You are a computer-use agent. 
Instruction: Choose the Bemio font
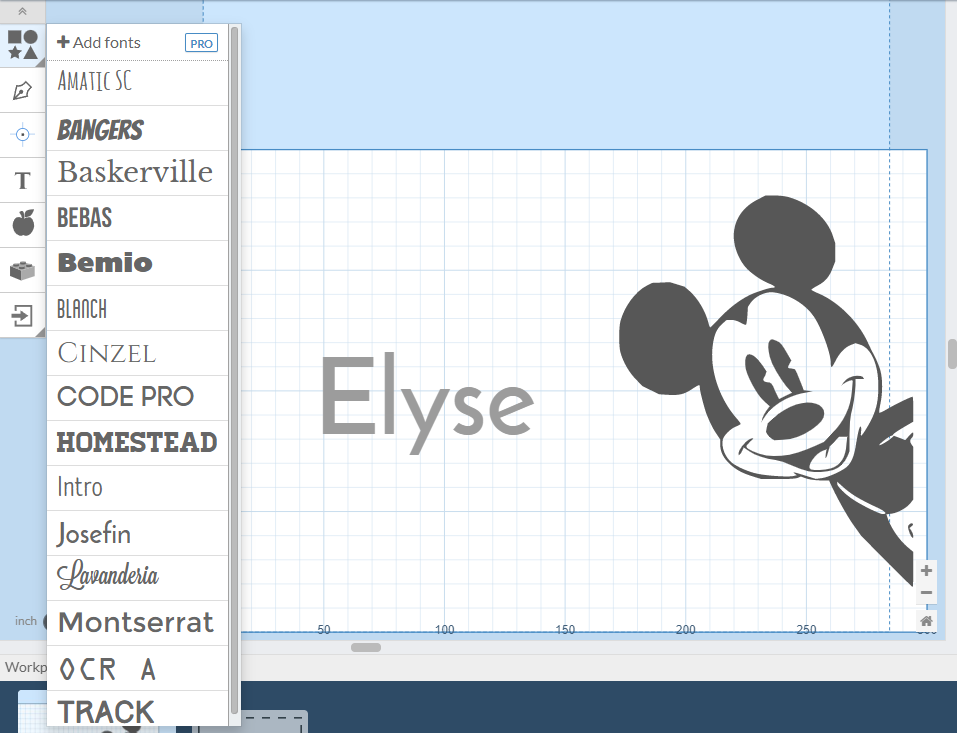click(137, 263)
